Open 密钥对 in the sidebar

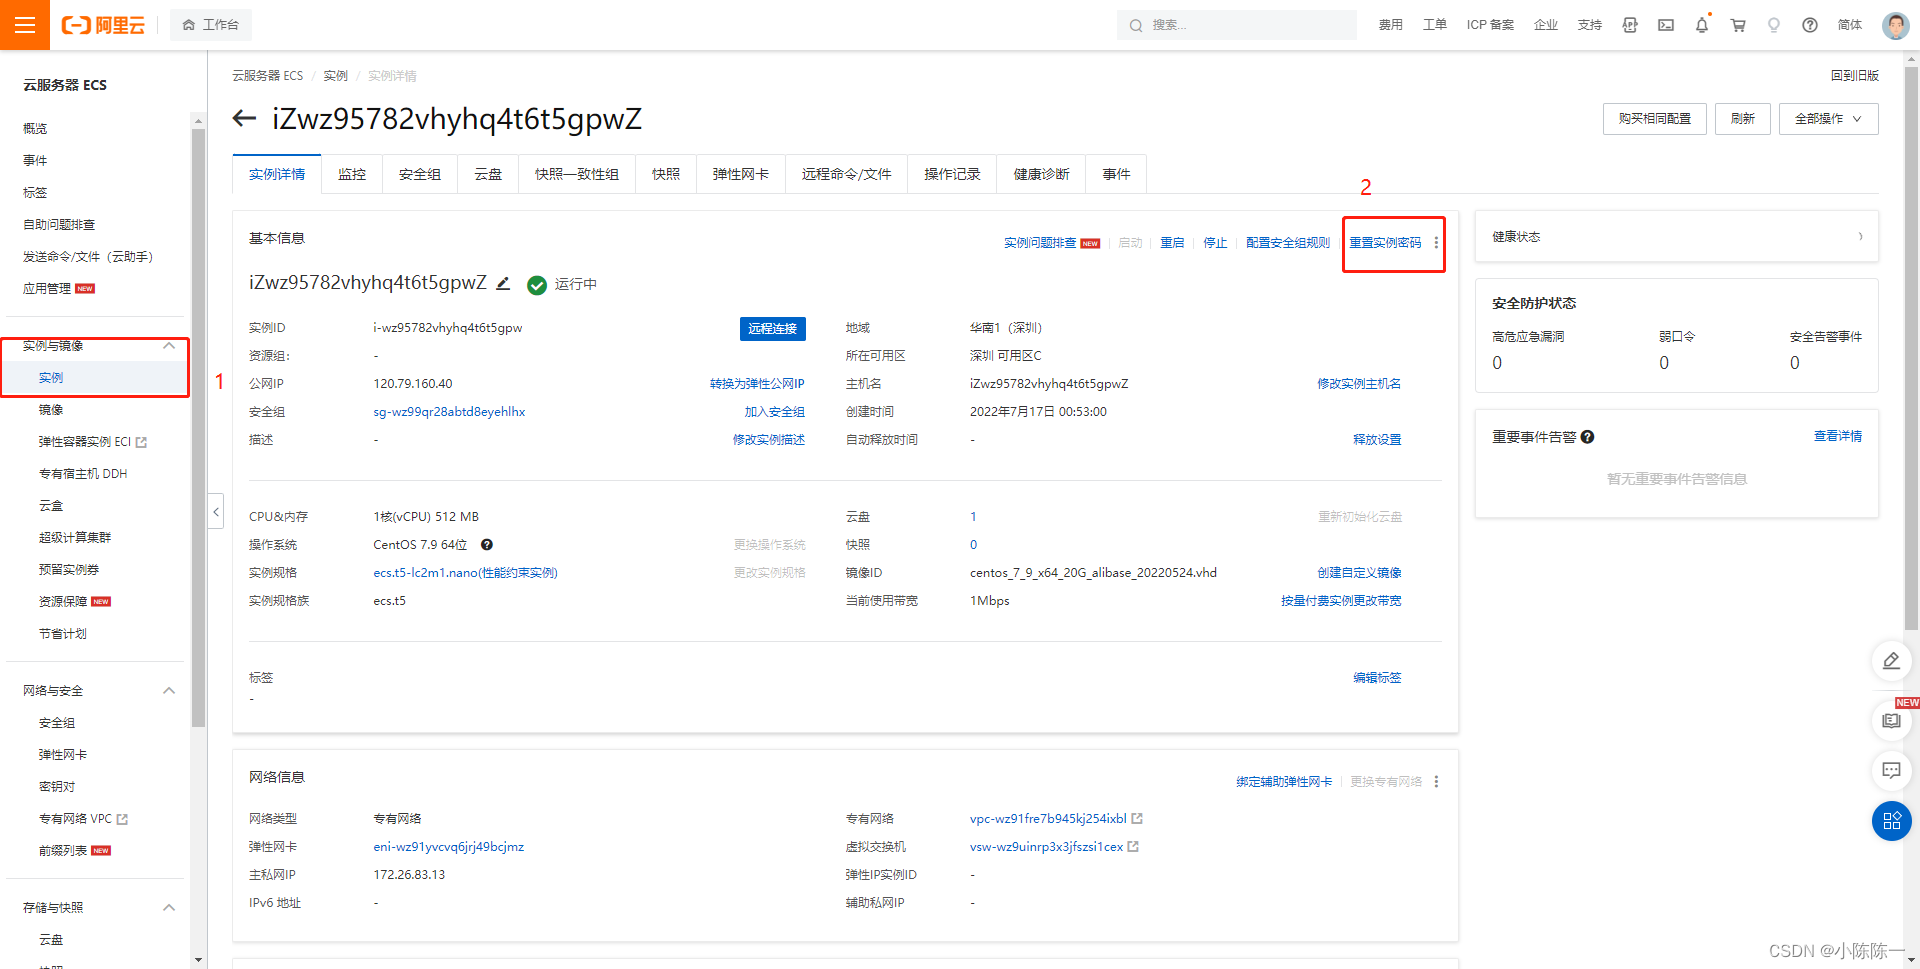pyautogui.click(x=57, y=787)
